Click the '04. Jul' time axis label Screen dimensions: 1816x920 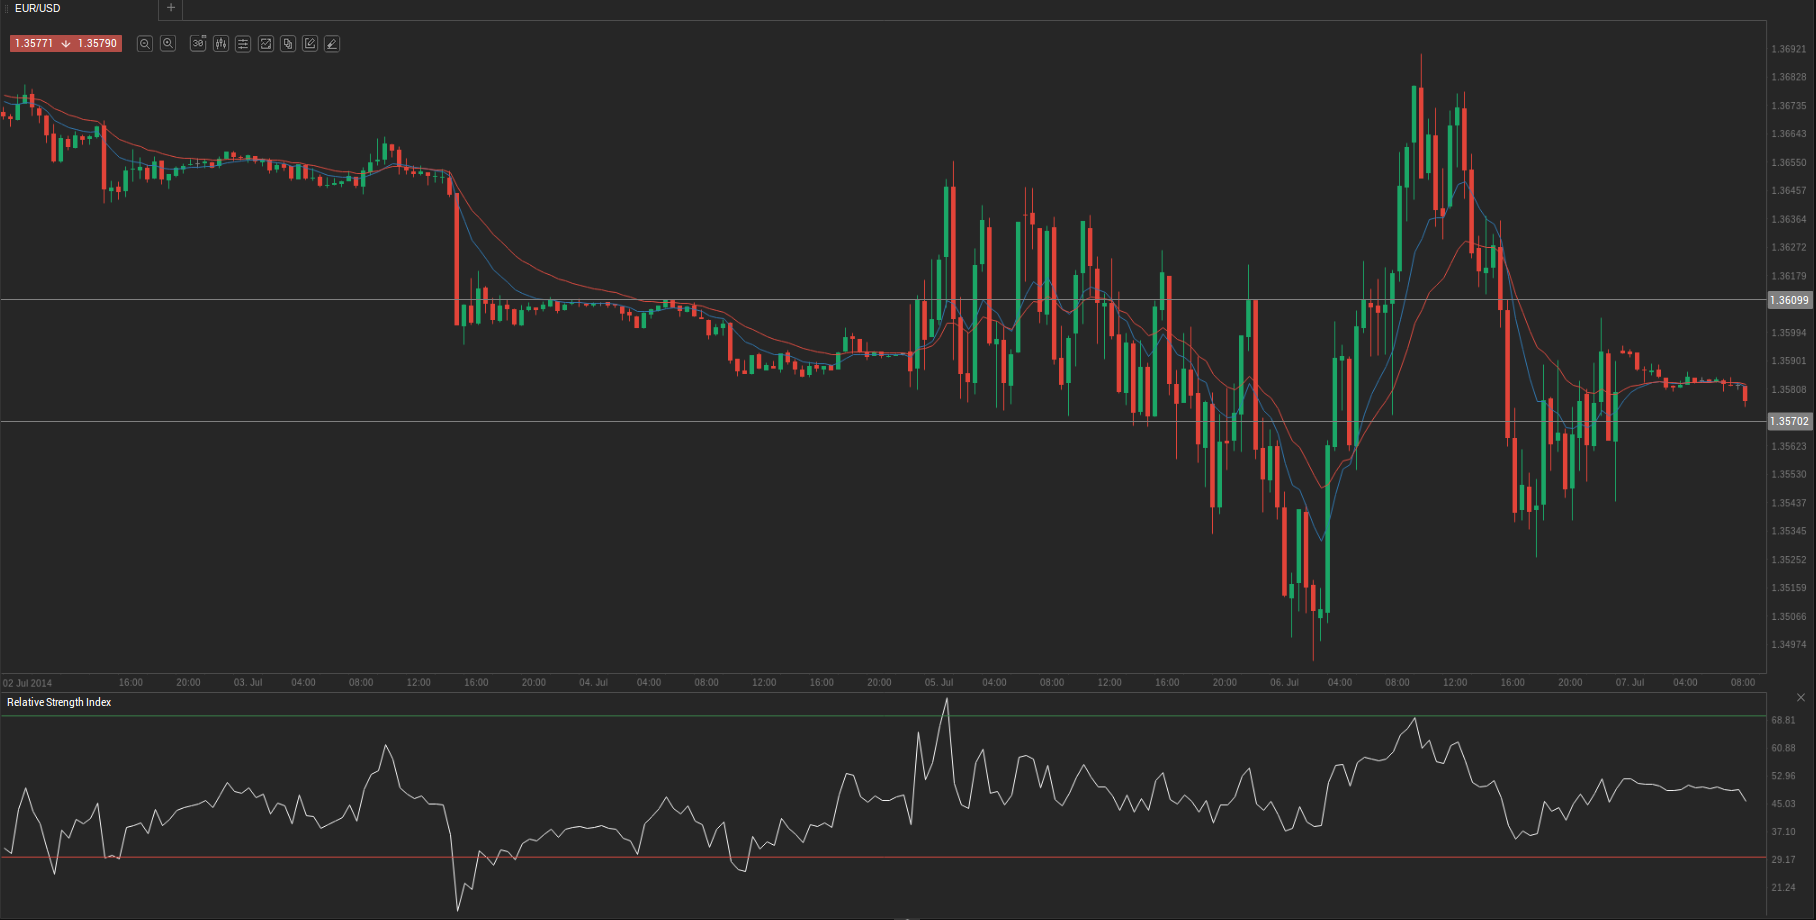[594, 683]
